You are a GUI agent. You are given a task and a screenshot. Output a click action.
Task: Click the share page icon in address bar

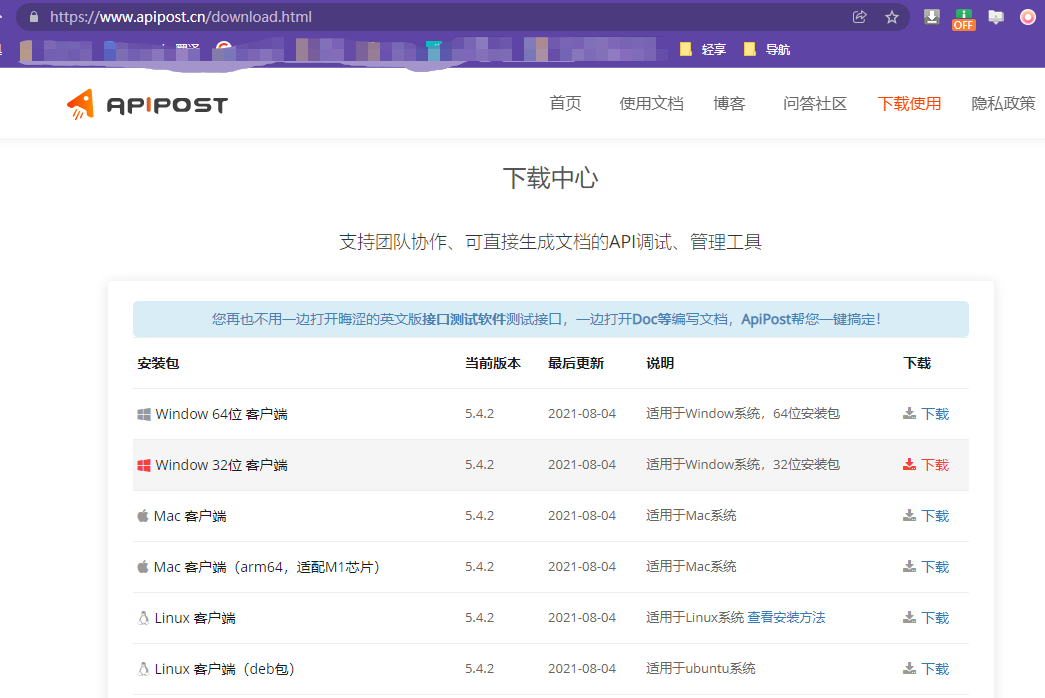(860, 17)
